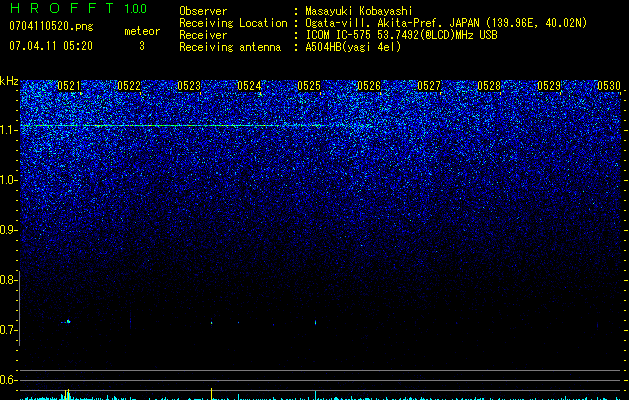
Task: Click the kHz axis unit label
Action: (9, 81)
